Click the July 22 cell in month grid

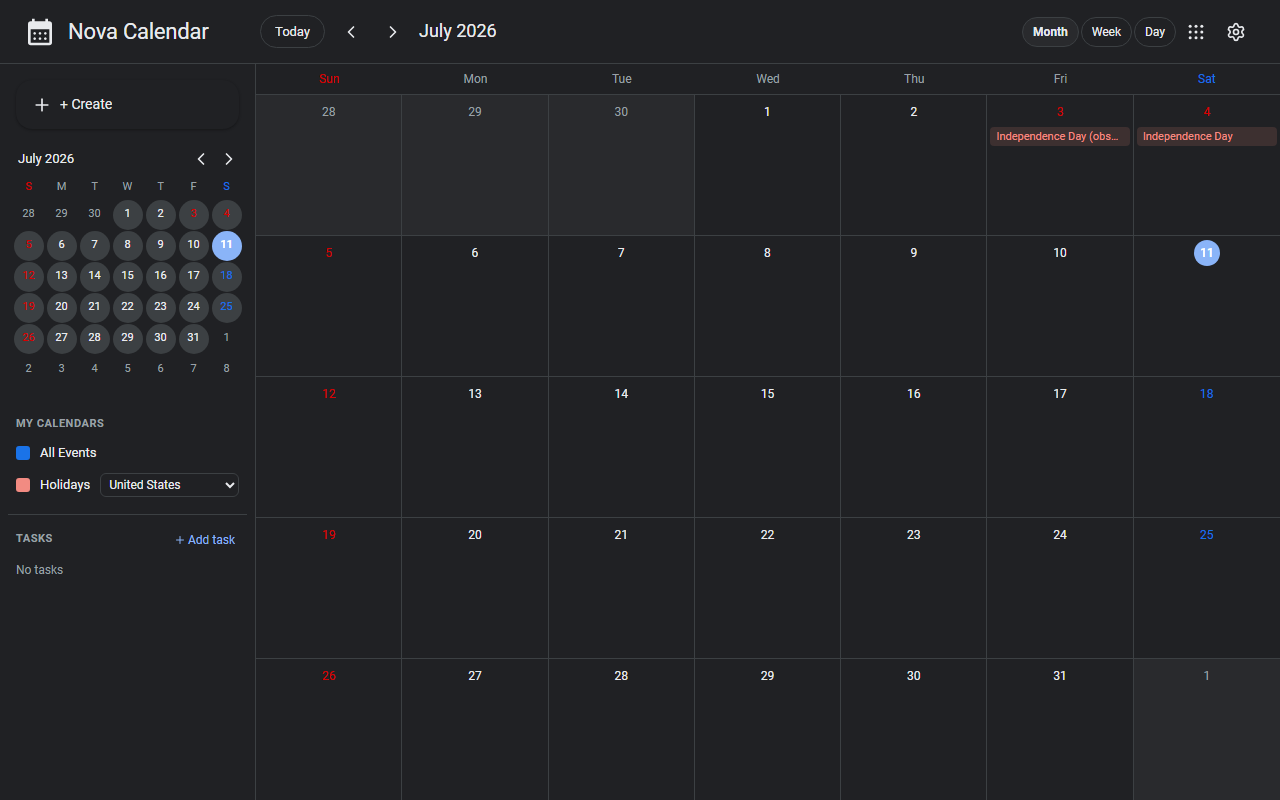(767, 588)
